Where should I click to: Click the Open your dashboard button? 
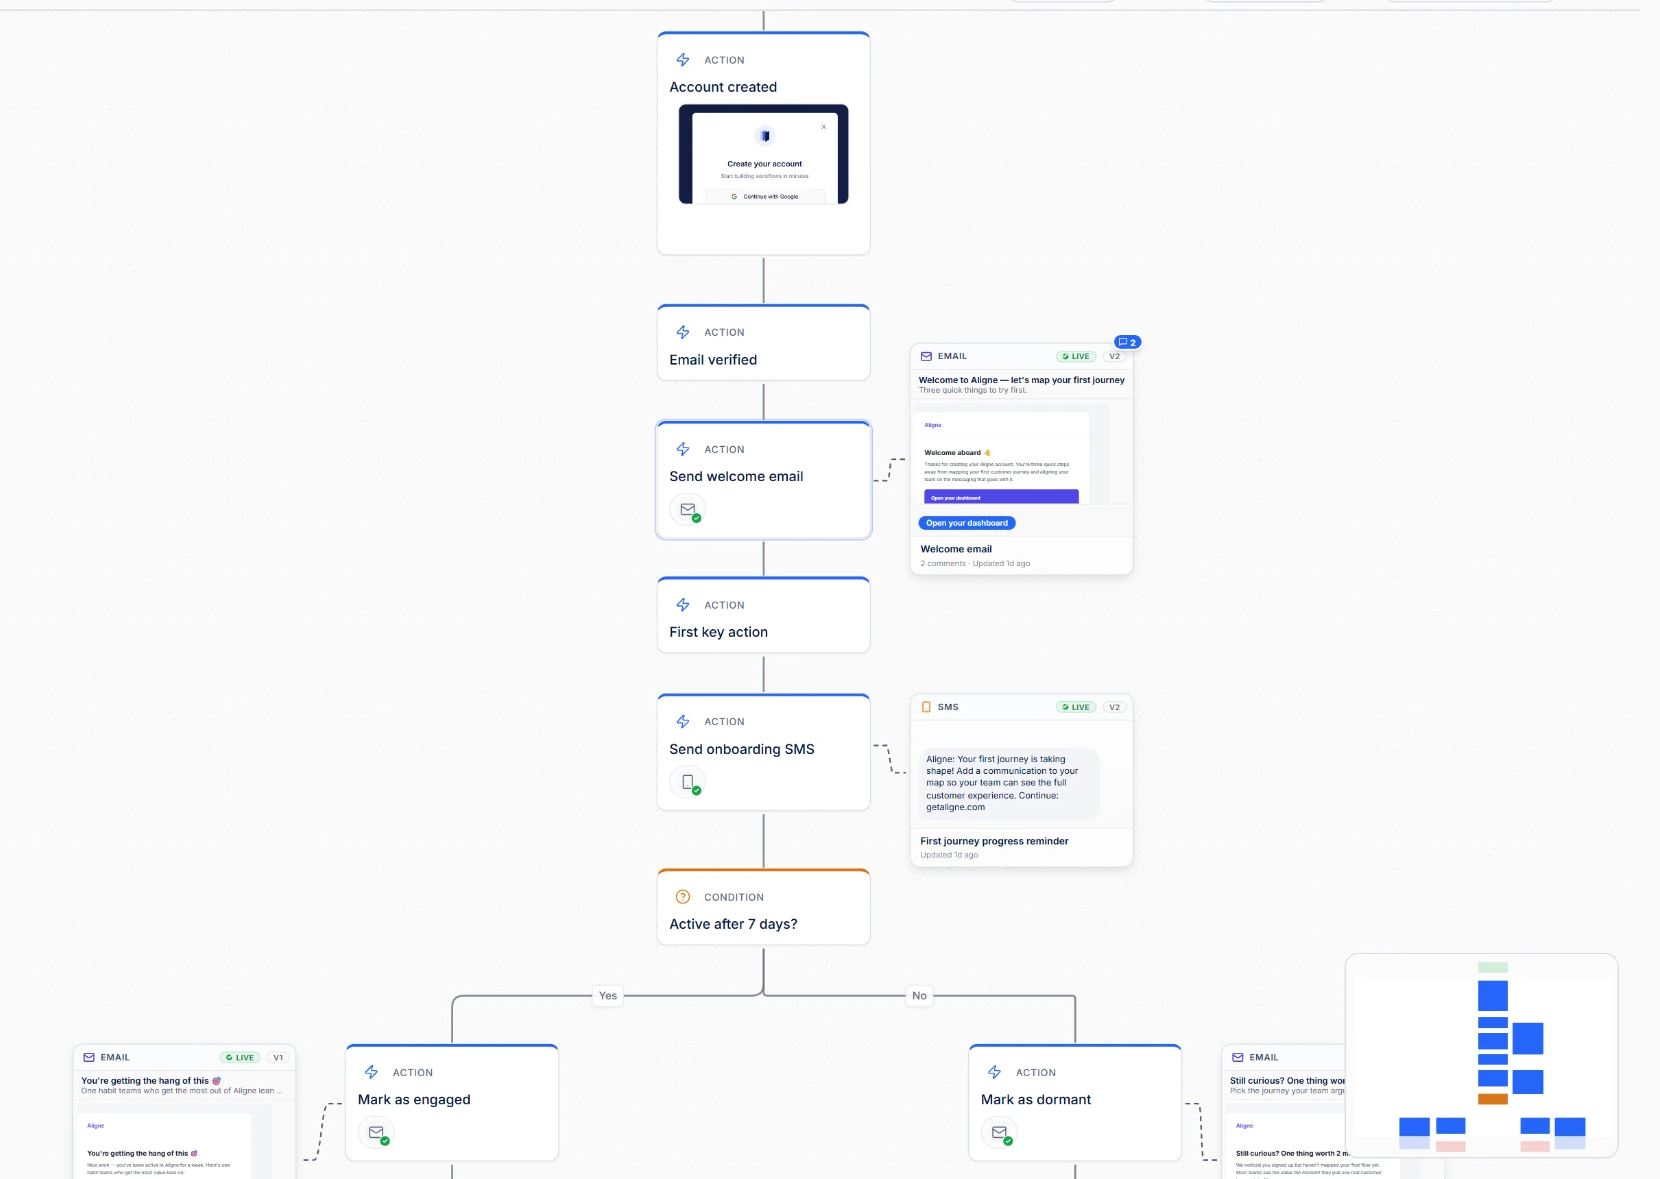point(967,523)
